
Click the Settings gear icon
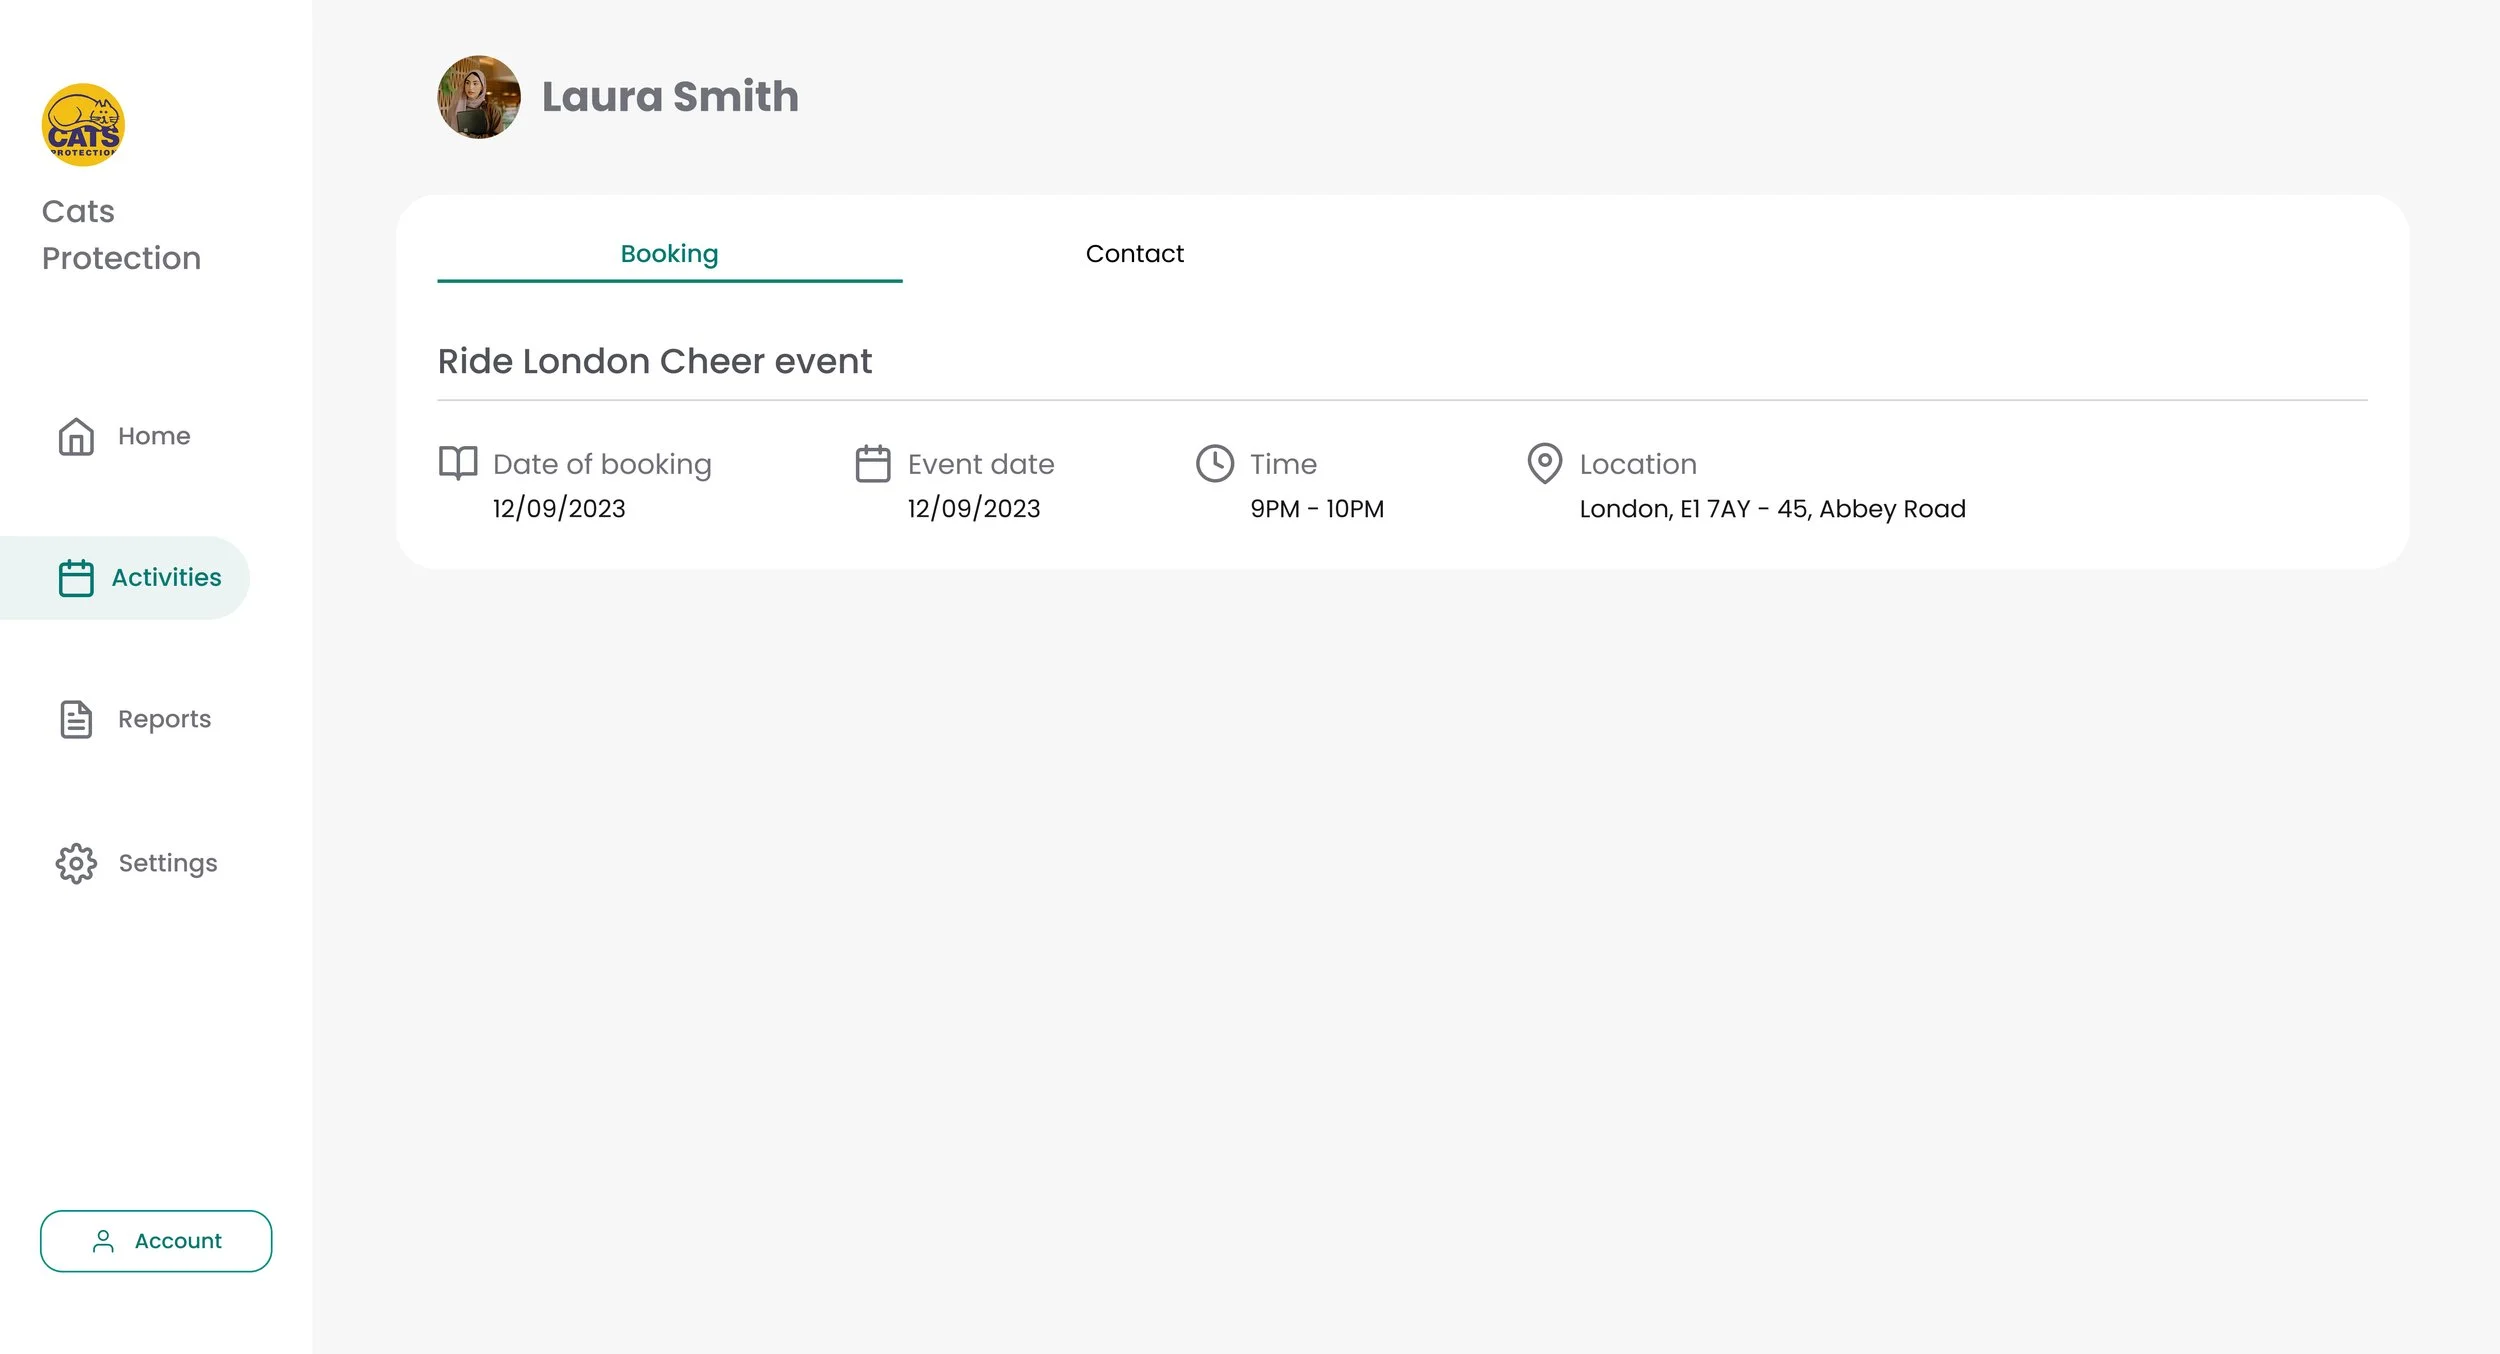tap(76, 863)
